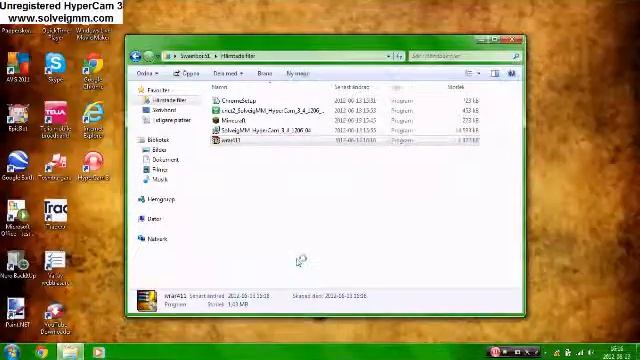Click the red HyperCam tray icon

495,351
